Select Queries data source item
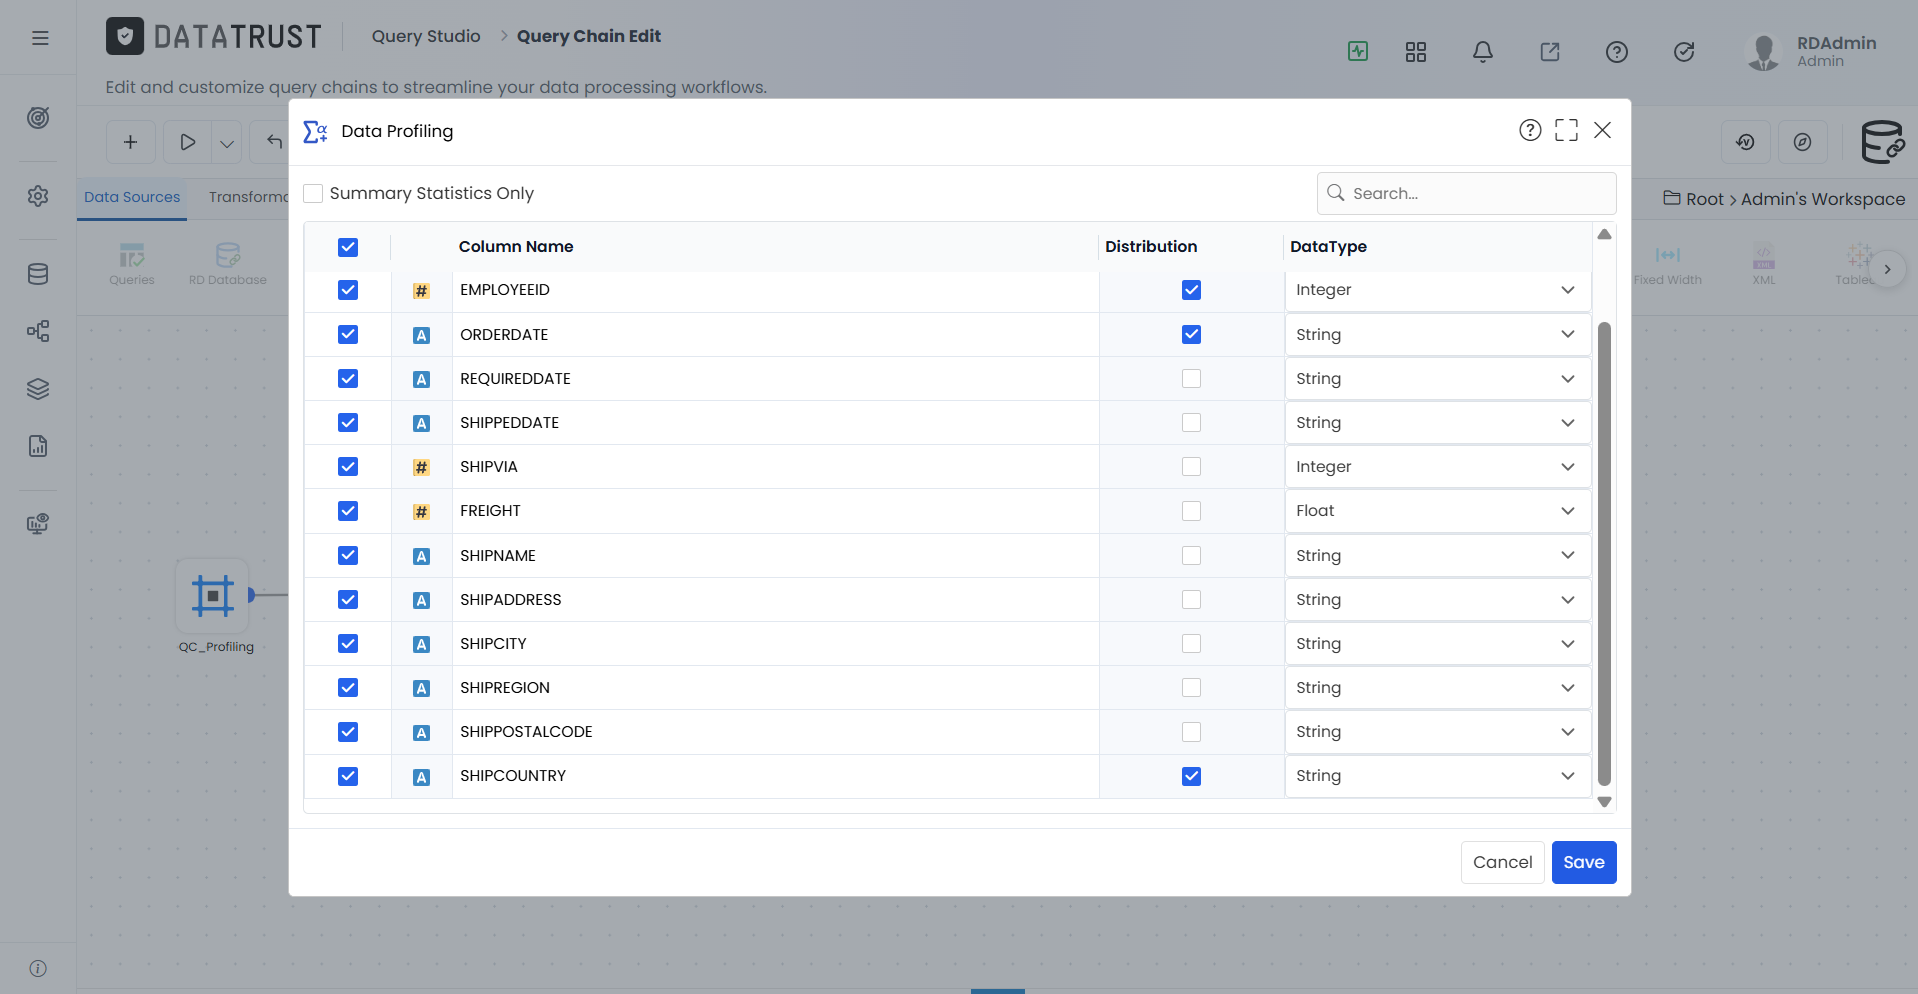This screenshot has width=1918, height=994. coord(132,265)
